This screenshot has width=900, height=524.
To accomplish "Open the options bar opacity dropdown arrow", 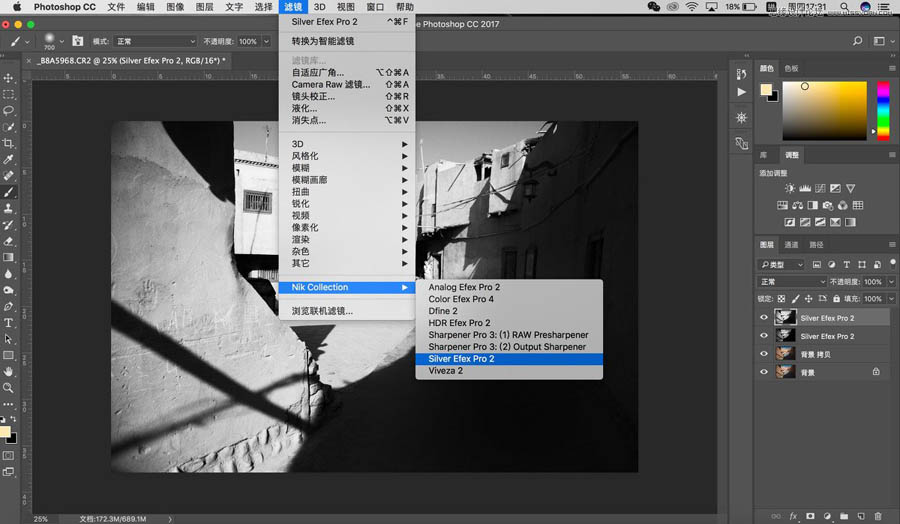I will [266, 41].
